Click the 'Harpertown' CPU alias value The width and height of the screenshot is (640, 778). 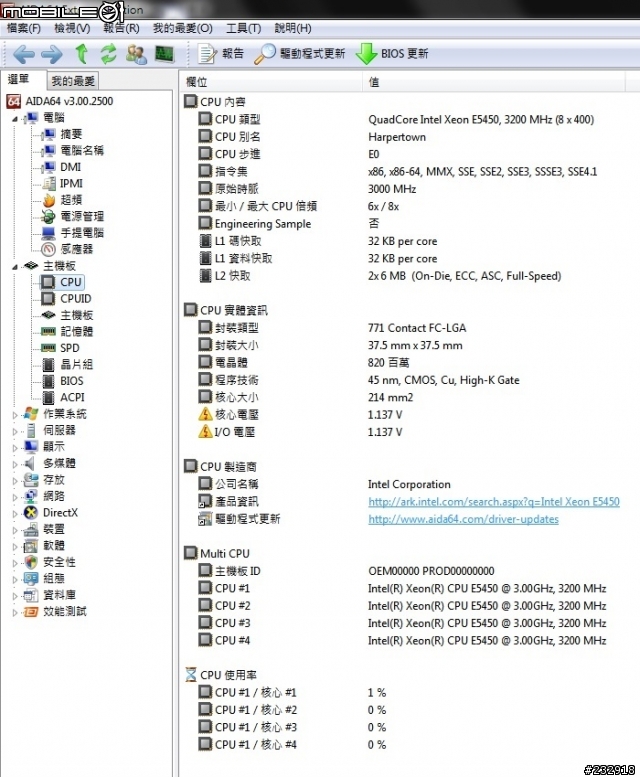(397, 137)
